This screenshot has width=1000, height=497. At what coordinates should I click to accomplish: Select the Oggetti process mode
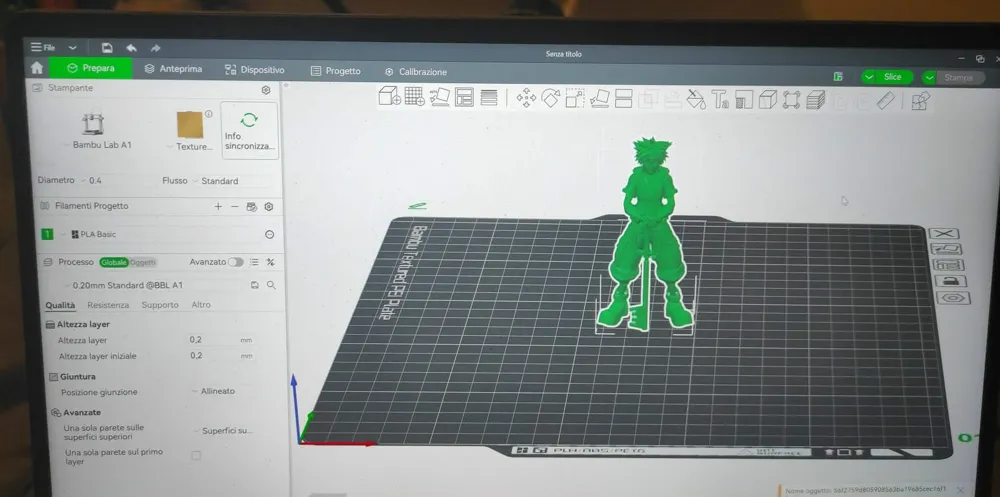tap(143, 262)
